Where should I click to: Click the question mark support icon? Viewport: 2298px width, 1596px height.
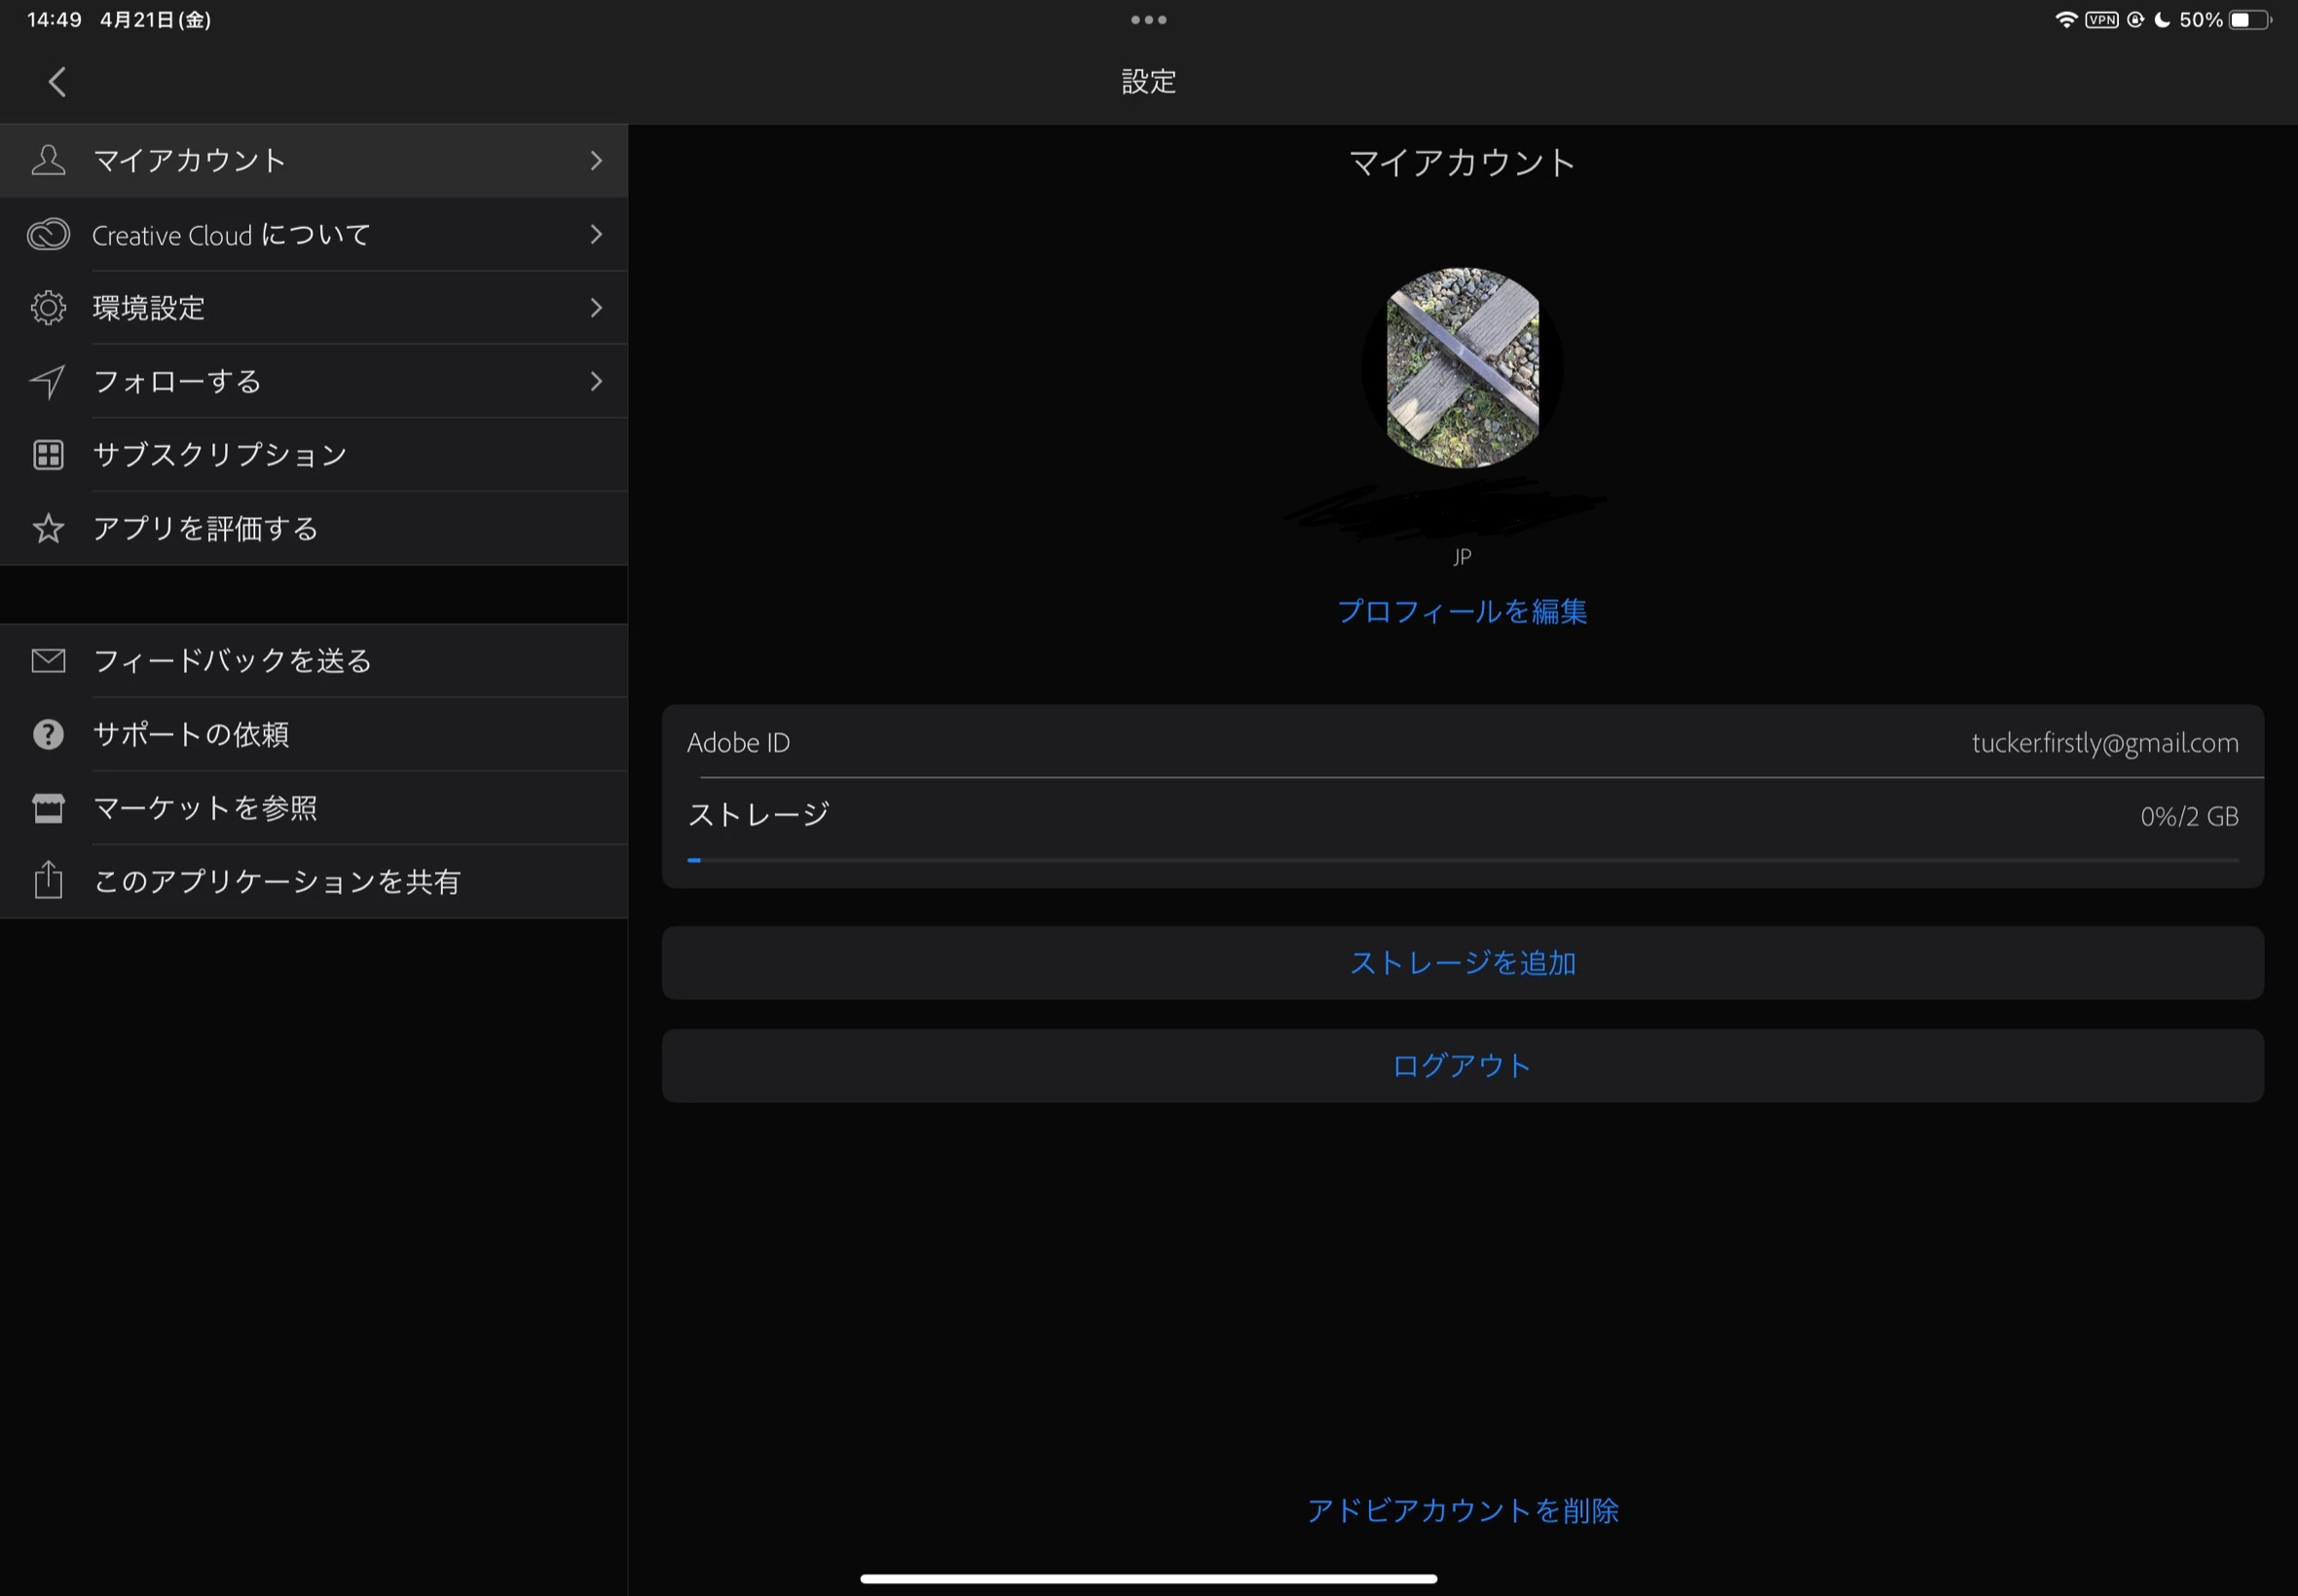click(48, 735)
